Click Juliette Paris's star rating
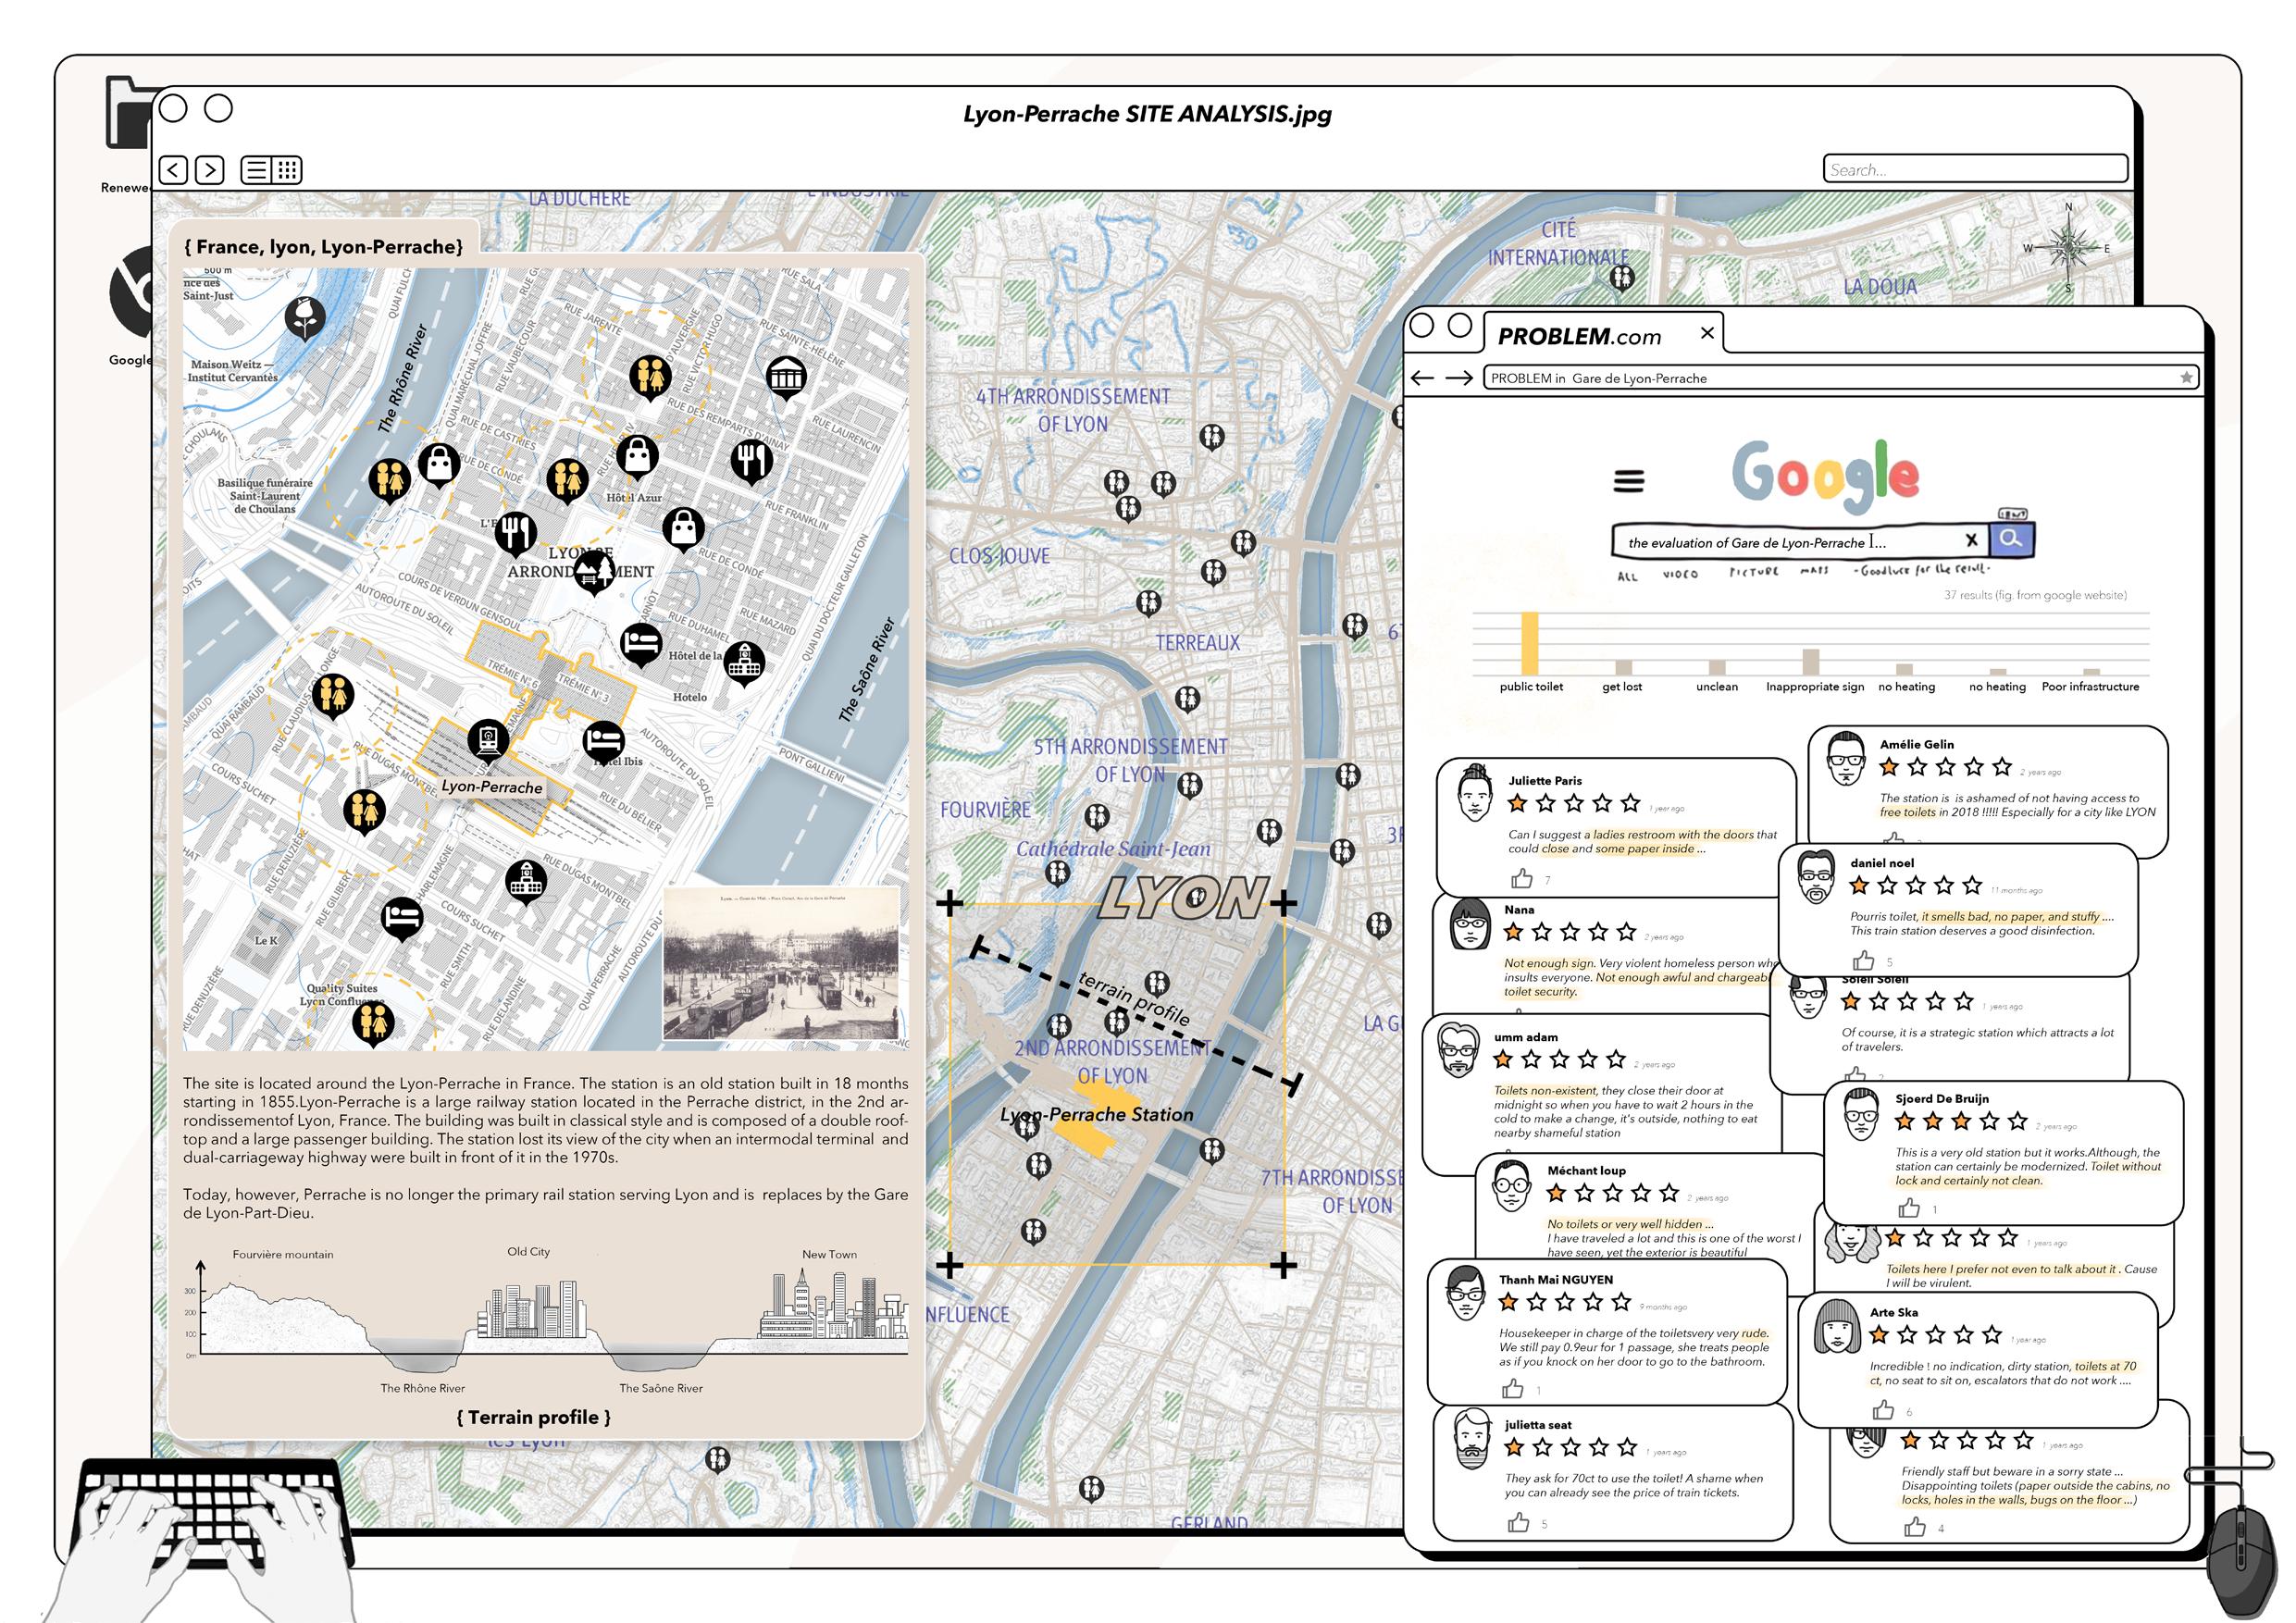Screen dimensions: 2296x1623 pos(1574,803)
